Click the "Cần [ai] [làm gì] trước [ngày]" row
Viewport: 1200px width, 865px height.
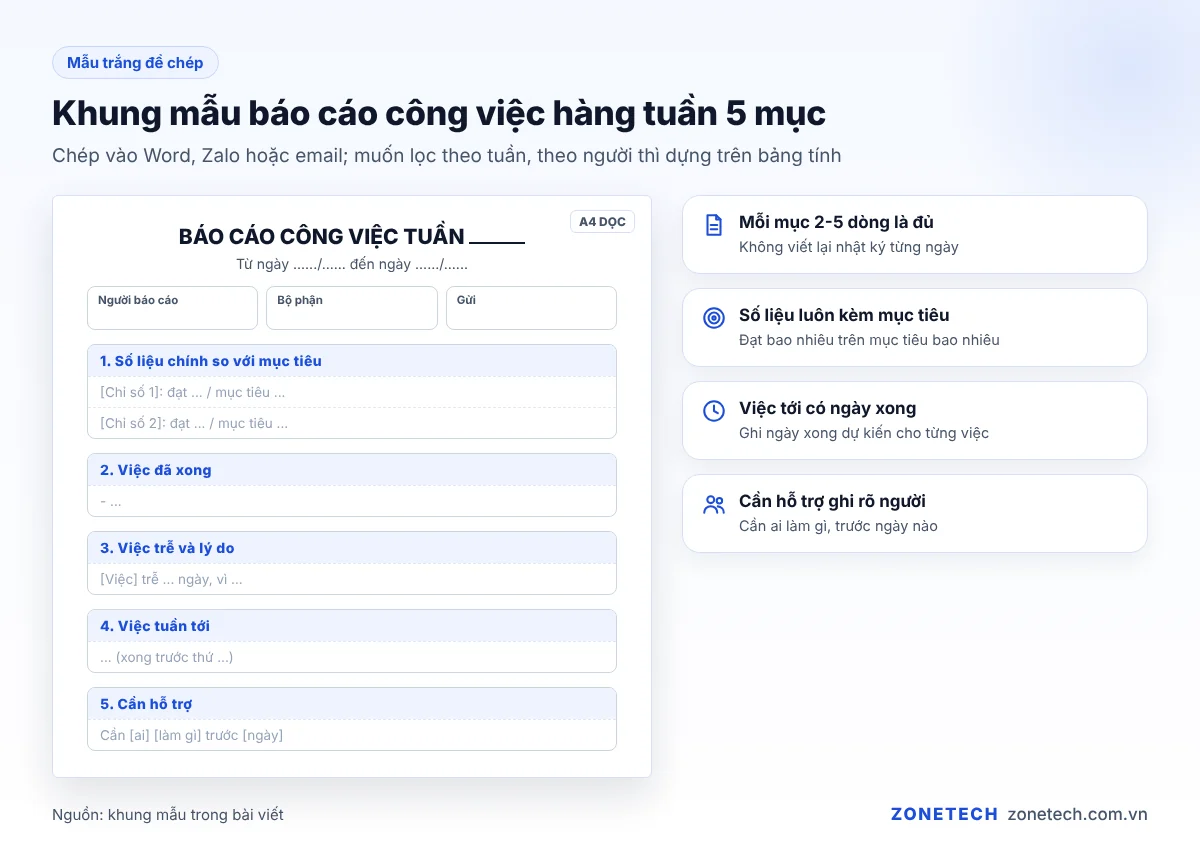click(x=352, y=735)
